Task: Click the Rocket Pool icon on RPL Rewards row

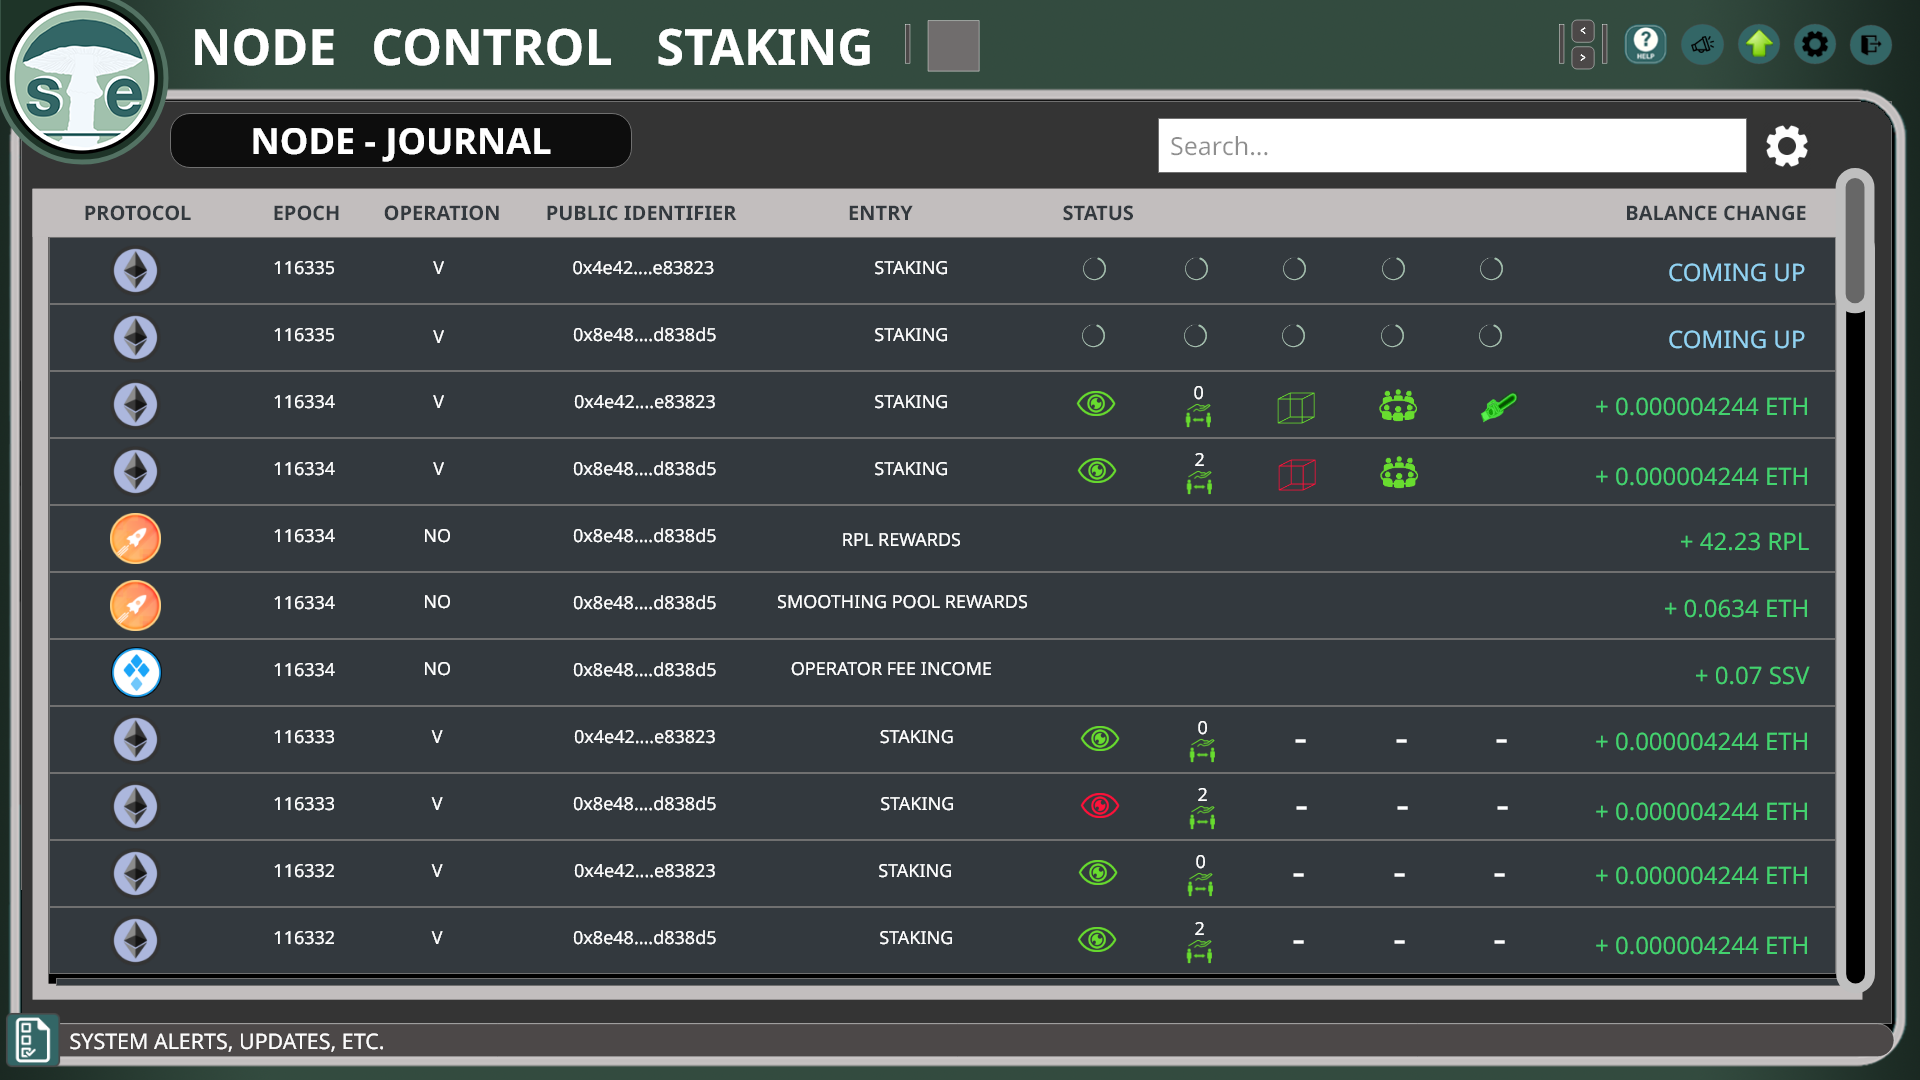Action: pyautogui.click(x=135, y=539)
